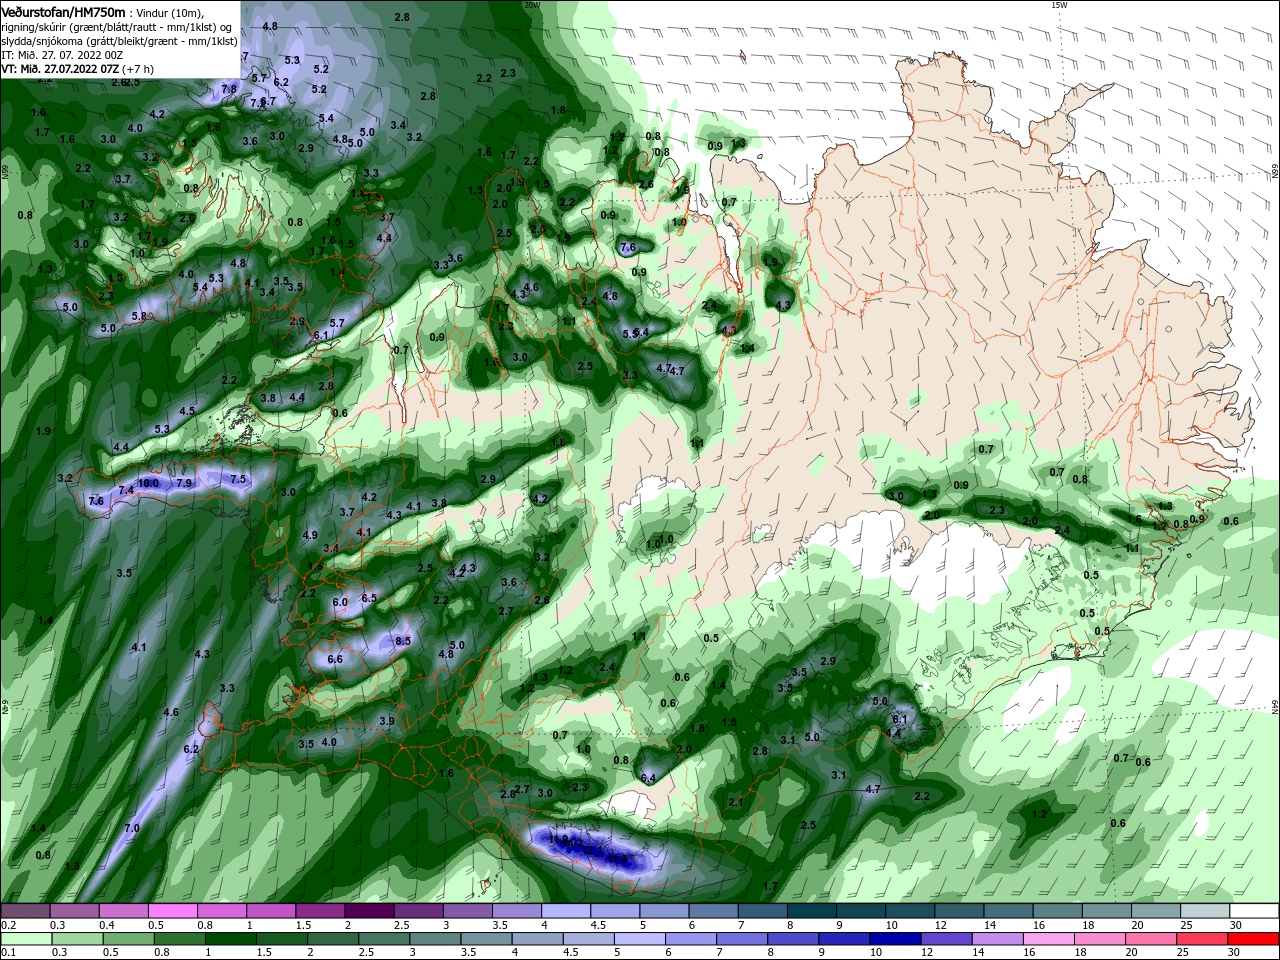Click the 10.0 precipitation value on the map
Viewport: 1280px width, 960px height.
click(148, 483)
